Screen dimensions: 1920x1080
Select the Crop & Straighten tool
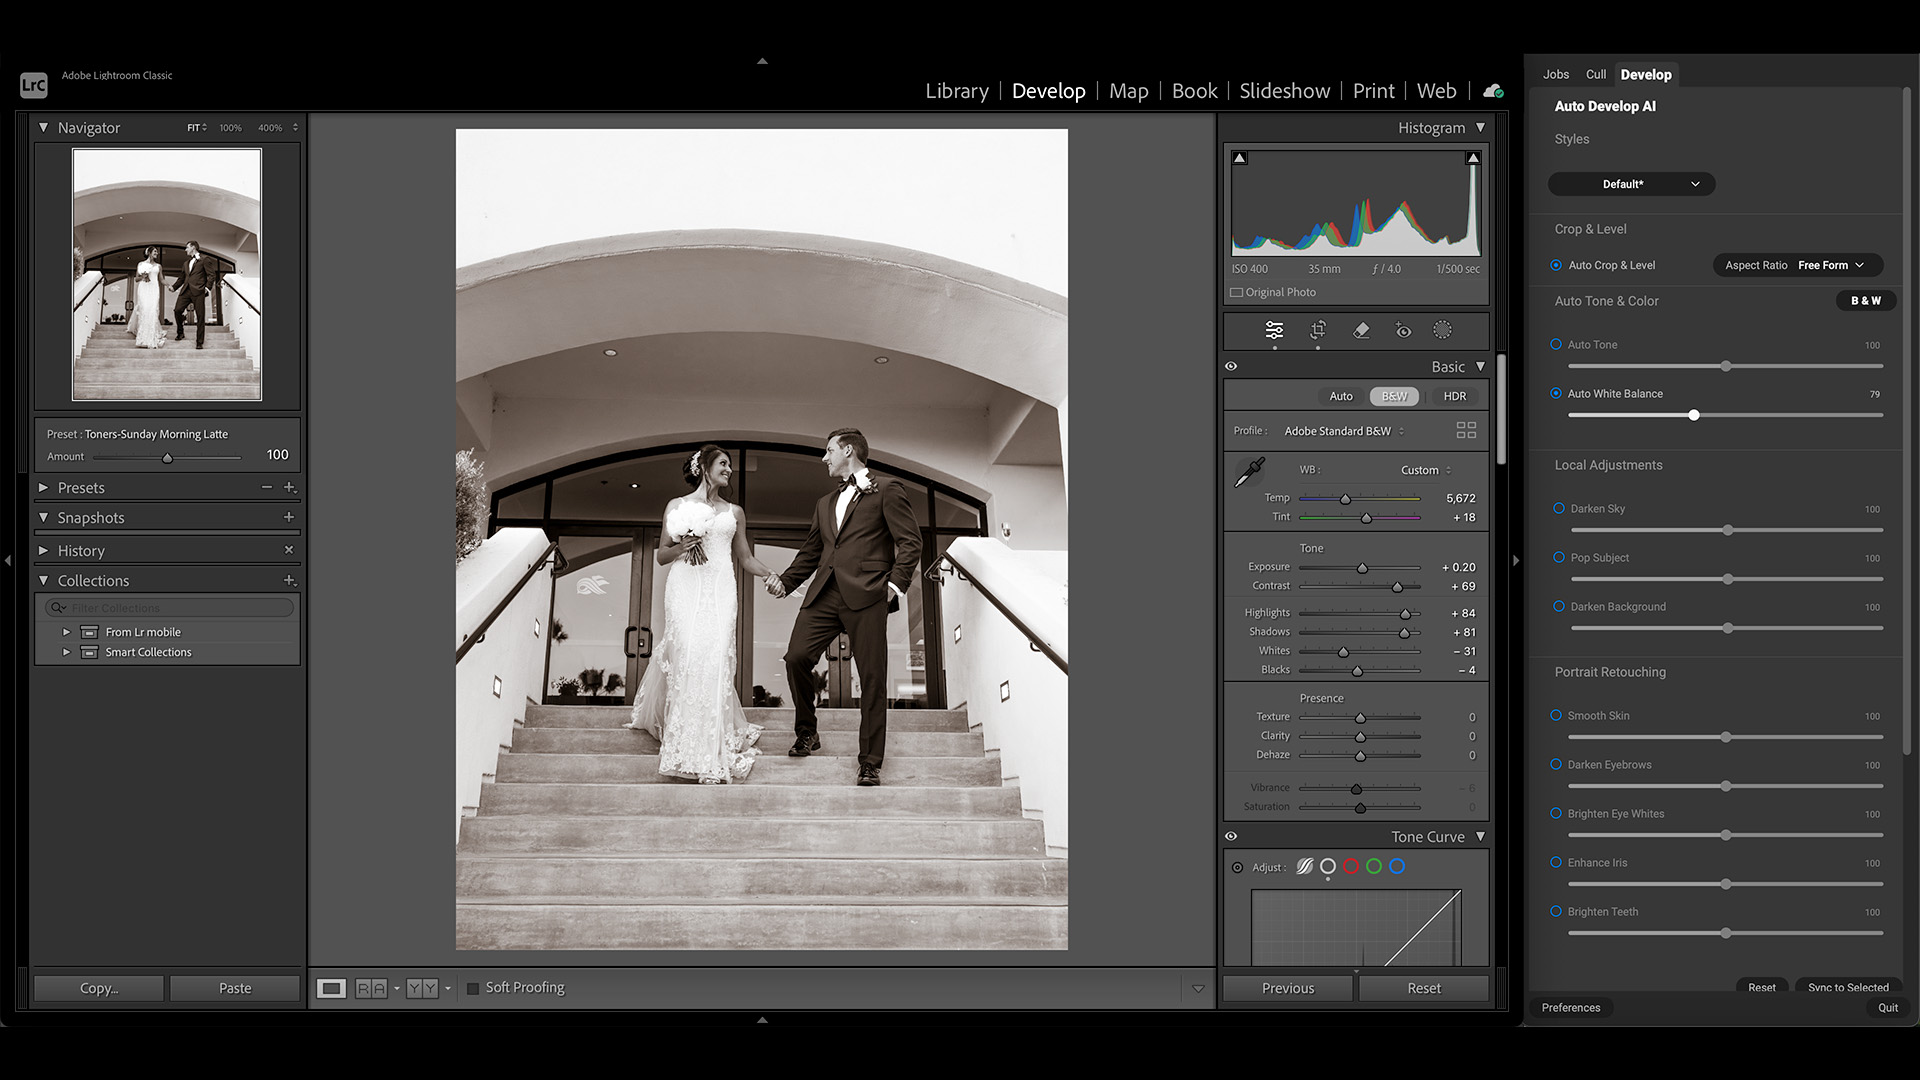pos(1317,330)
